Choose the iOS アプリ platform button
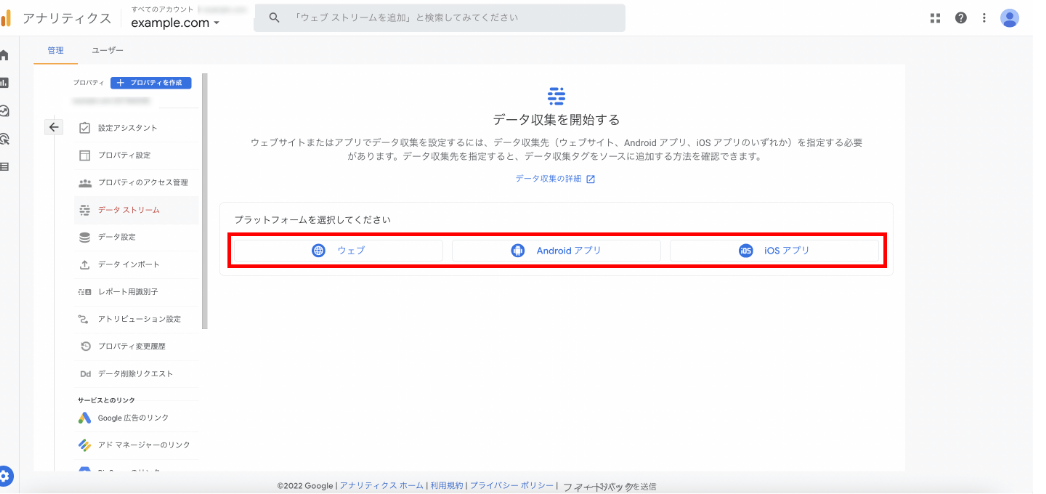 pyautogui.click(x=774, y=251)
